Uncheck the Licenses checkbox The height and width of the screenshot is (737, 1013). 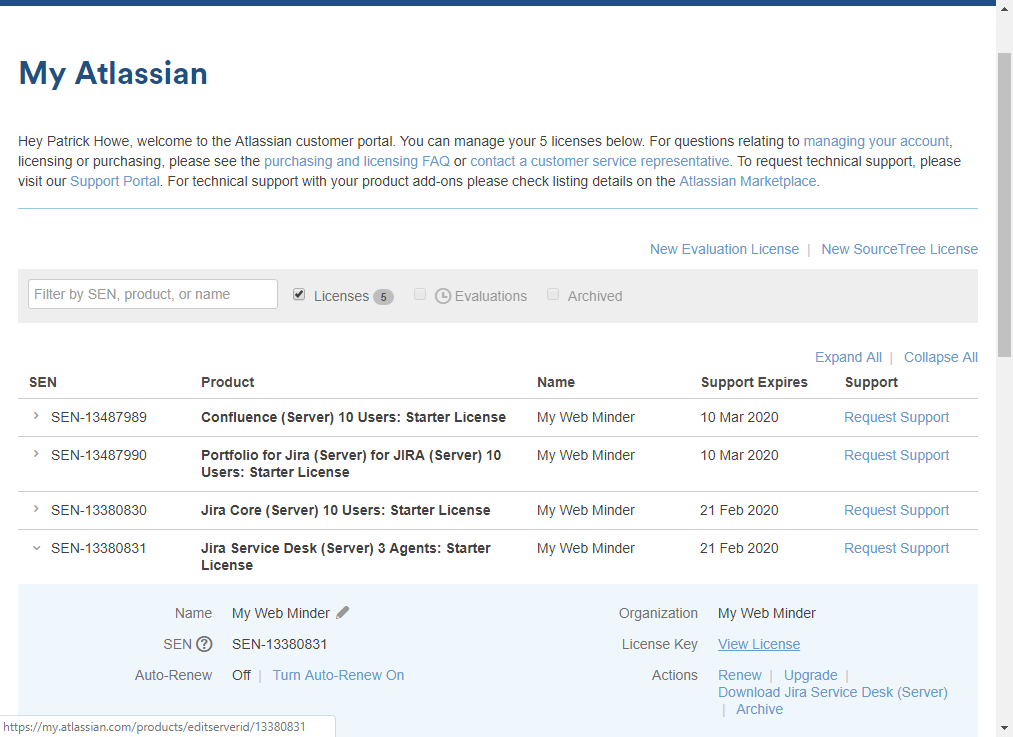(298, 295)
